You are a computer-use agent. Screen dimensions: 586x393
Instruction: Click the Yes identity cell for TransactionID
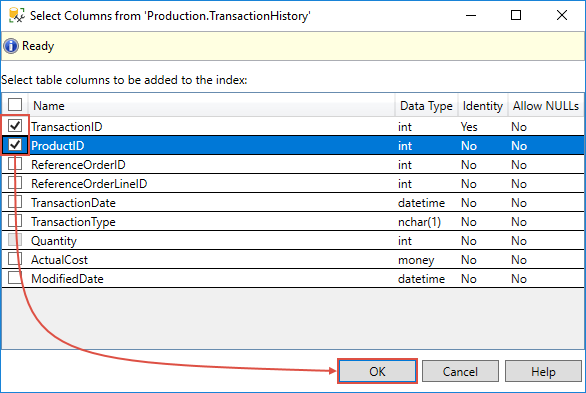click(x=469, y=127)
